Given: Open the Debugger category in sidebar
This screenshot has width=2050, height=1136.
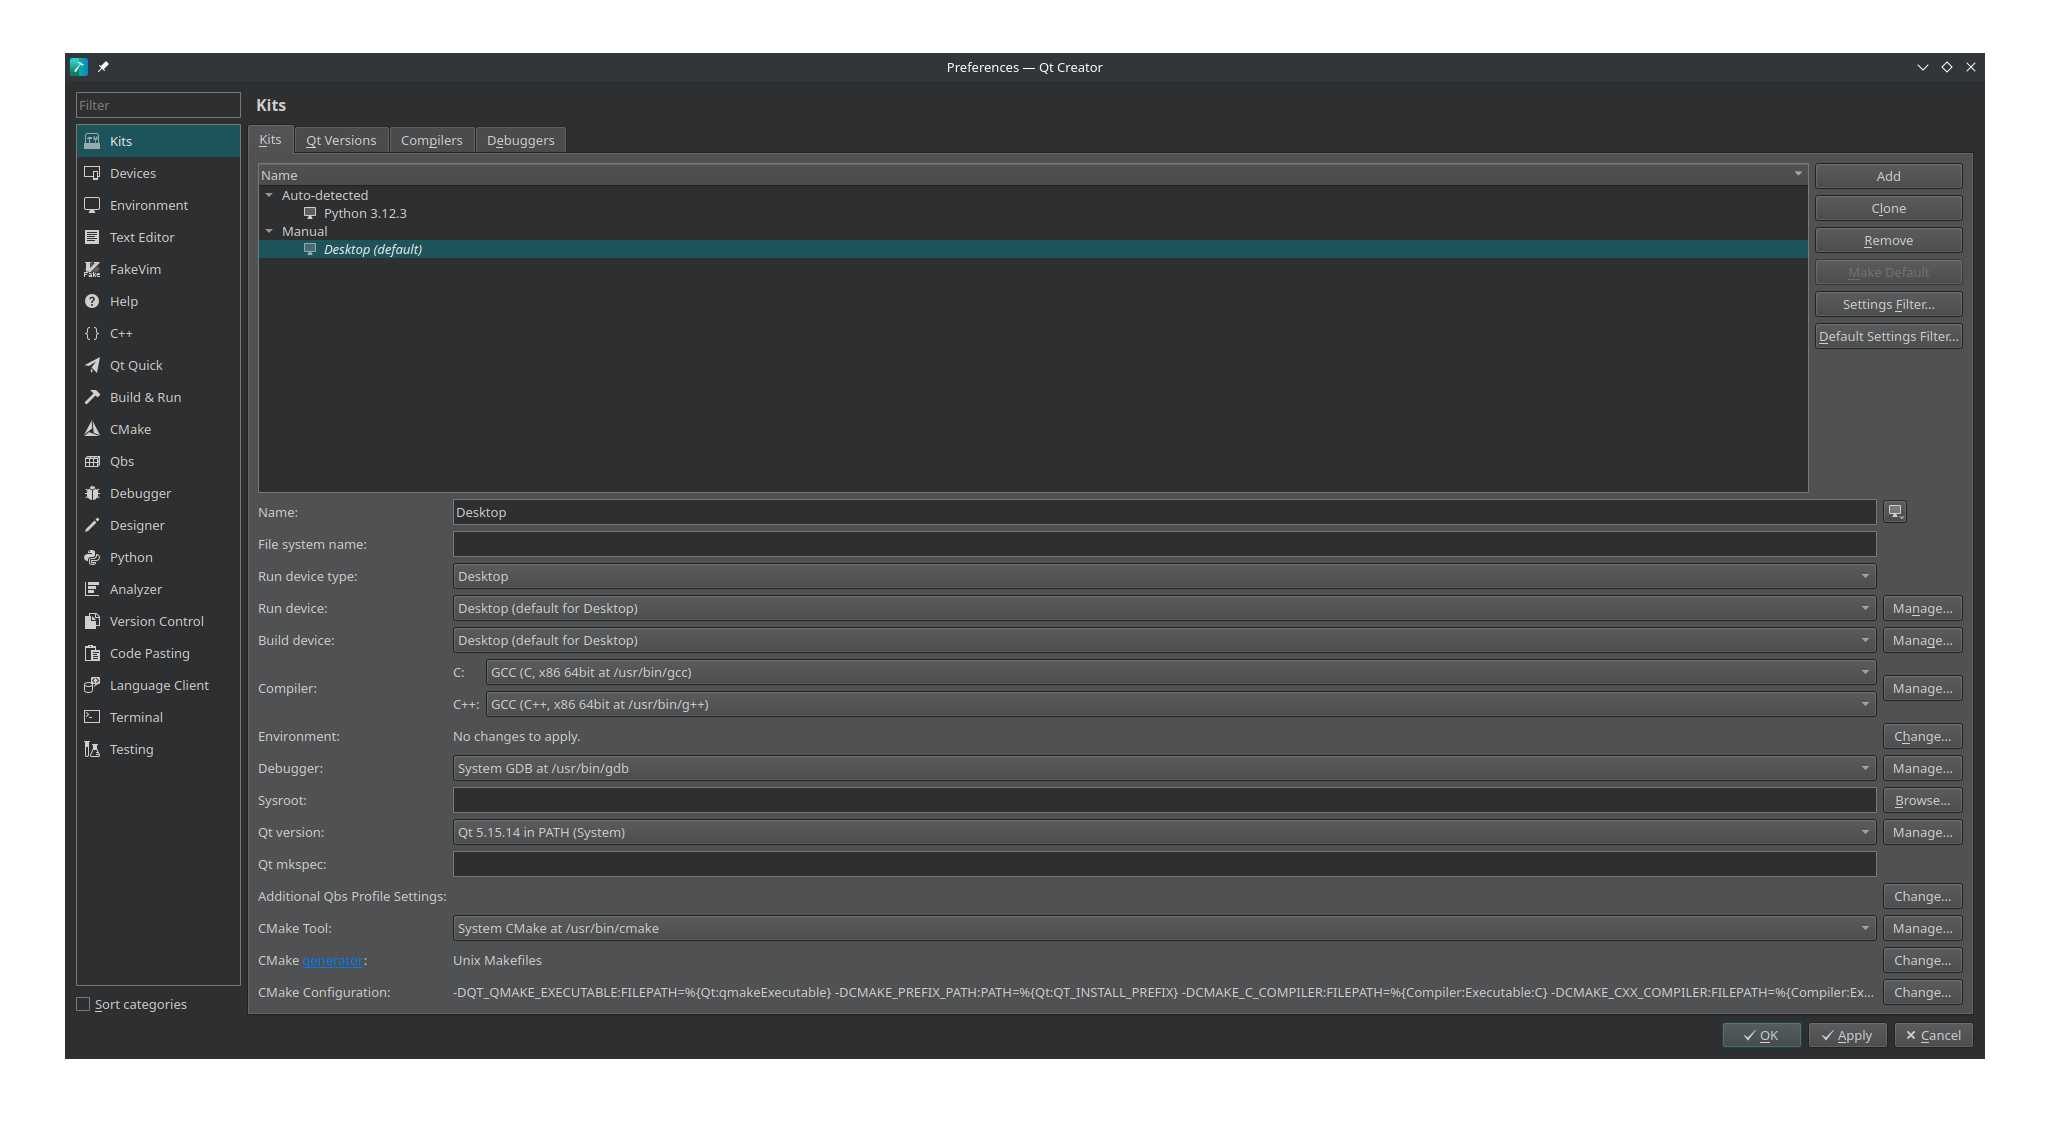Looking at the screenshot, I should (x=158, y=493).
